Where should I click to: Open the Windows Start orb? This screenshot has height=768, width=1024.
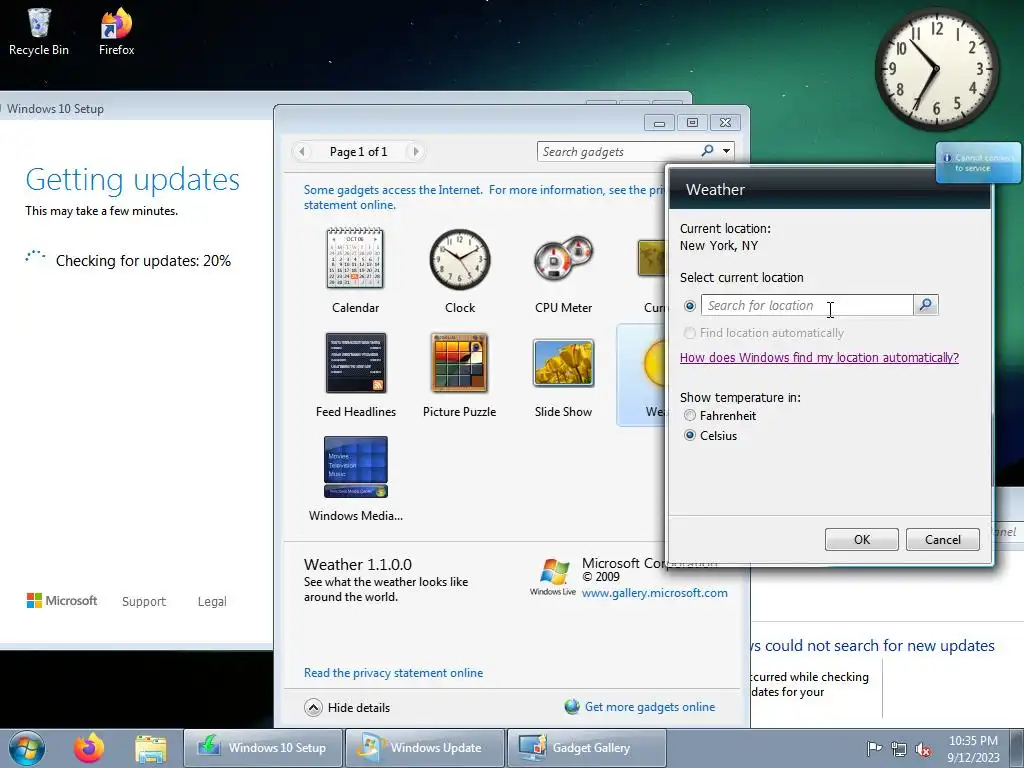(27, 748)
